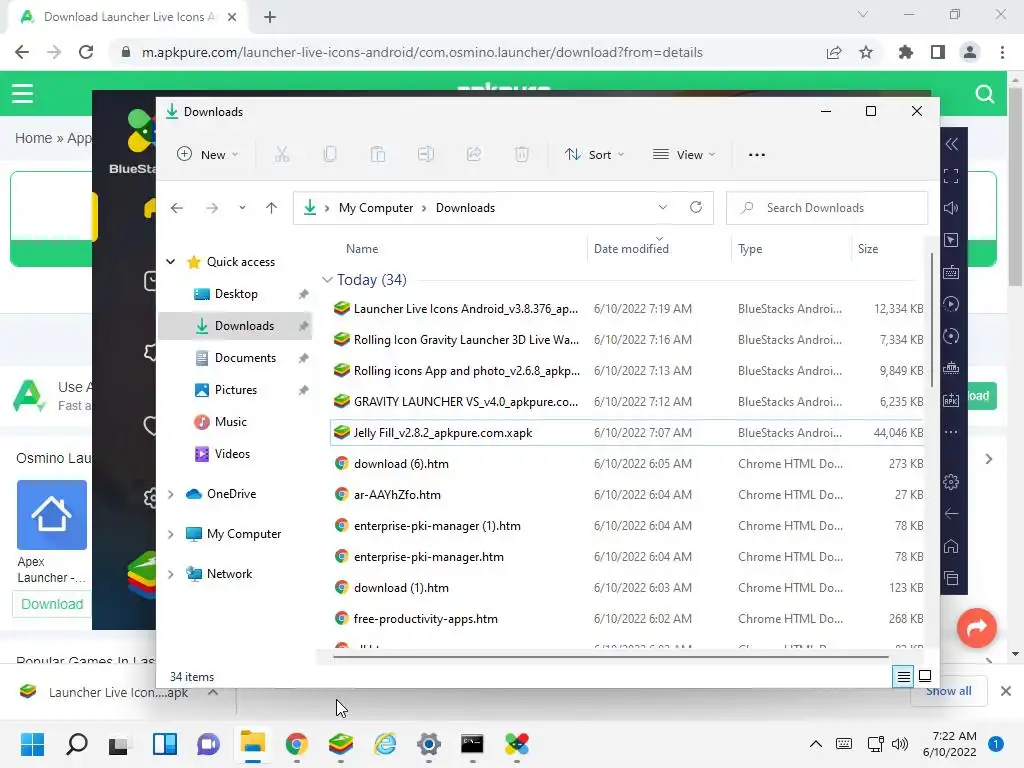Sort by Date modified column header

point(631,249)
